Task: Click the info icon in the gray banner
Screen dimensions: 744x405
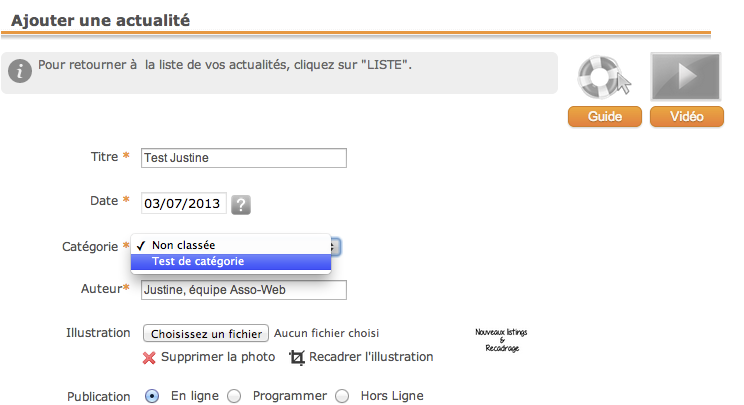Action: [x=20, y=71]
